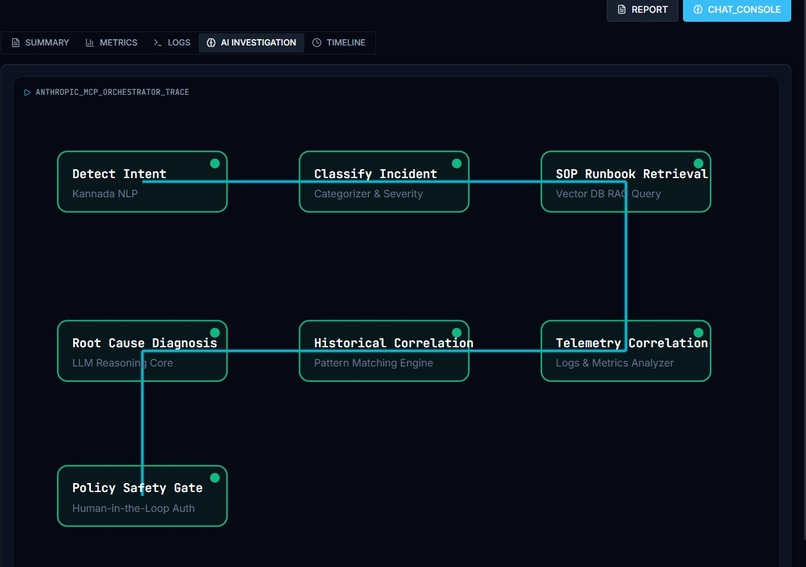Open the REPORT button

tap(642, 10)
